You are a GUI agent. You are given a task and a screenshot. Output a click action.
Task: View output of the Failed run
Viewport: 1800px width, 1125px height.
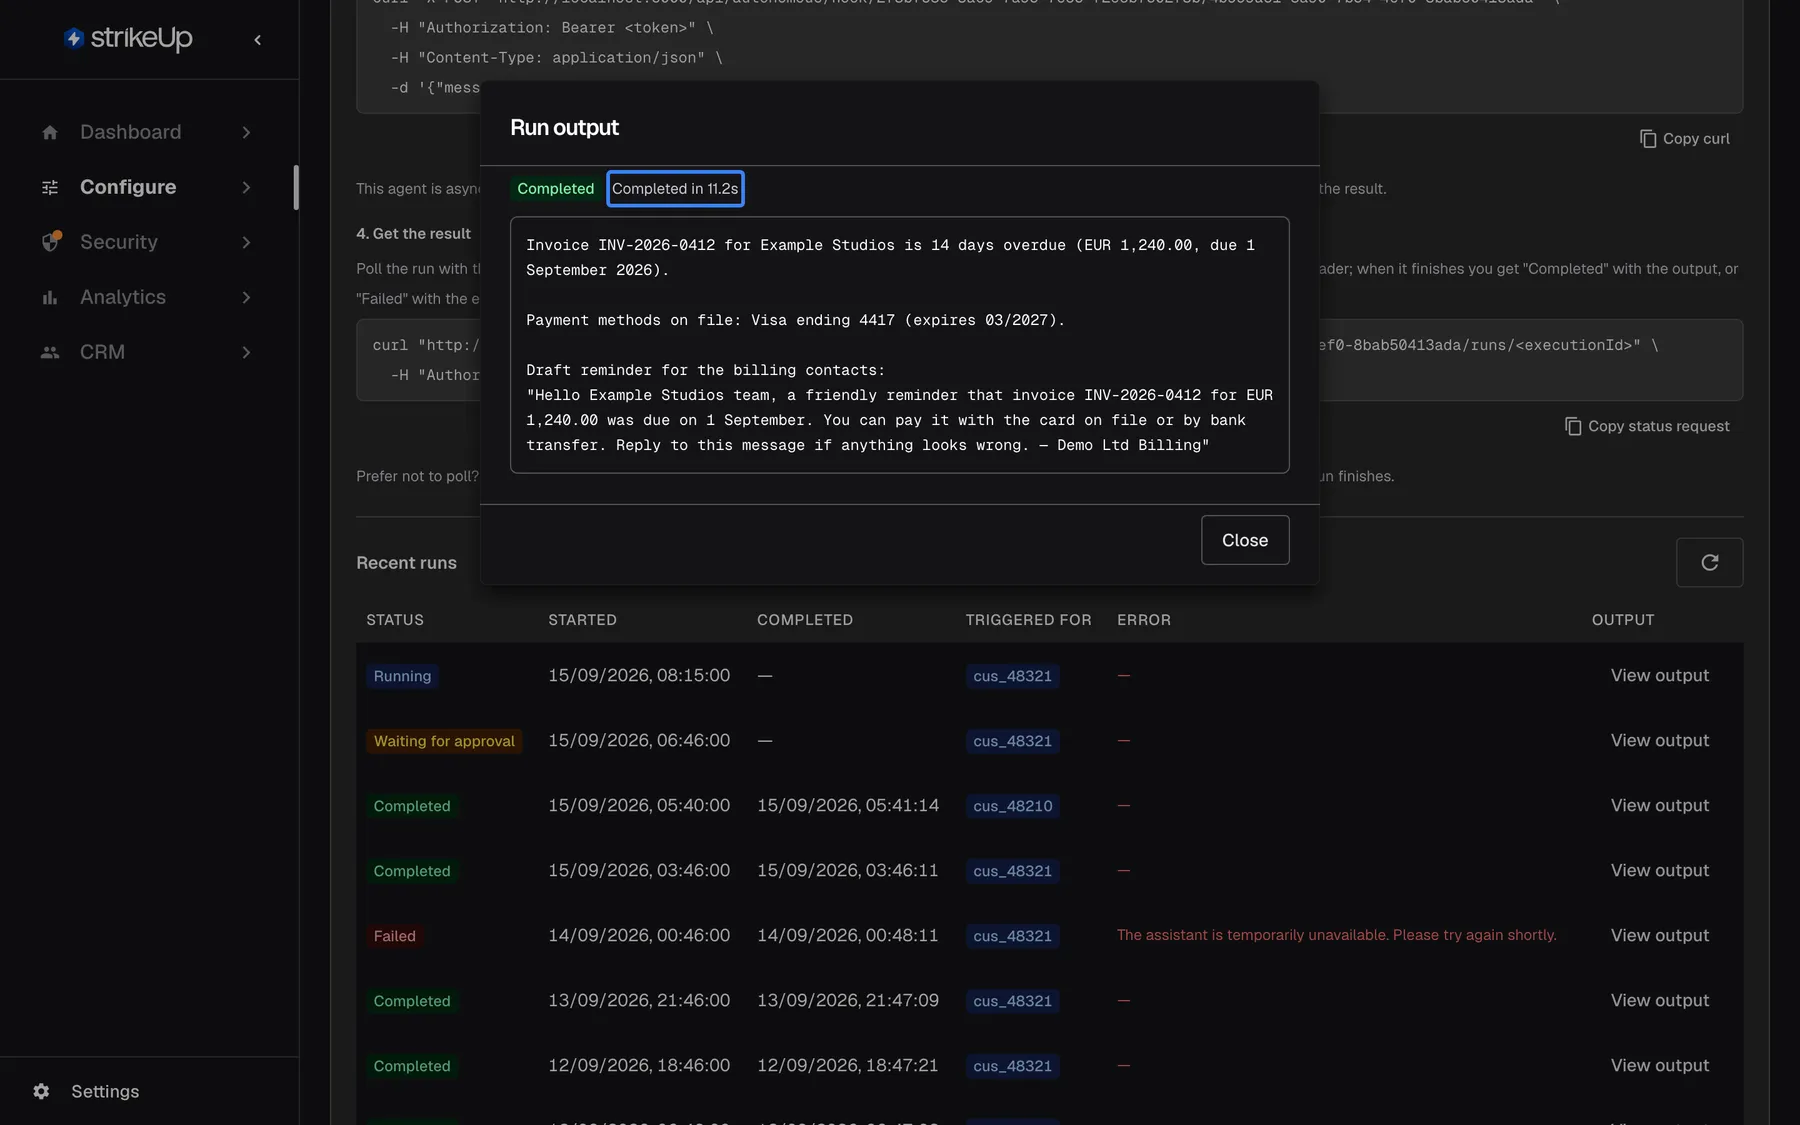click(x=1659, y=936)
